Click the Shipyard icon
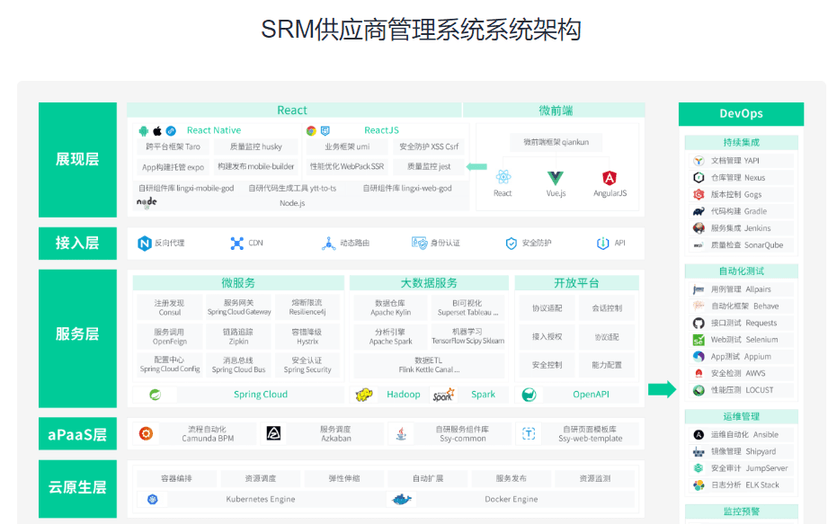This screenshot has width=828, height=524. (699, 452)
